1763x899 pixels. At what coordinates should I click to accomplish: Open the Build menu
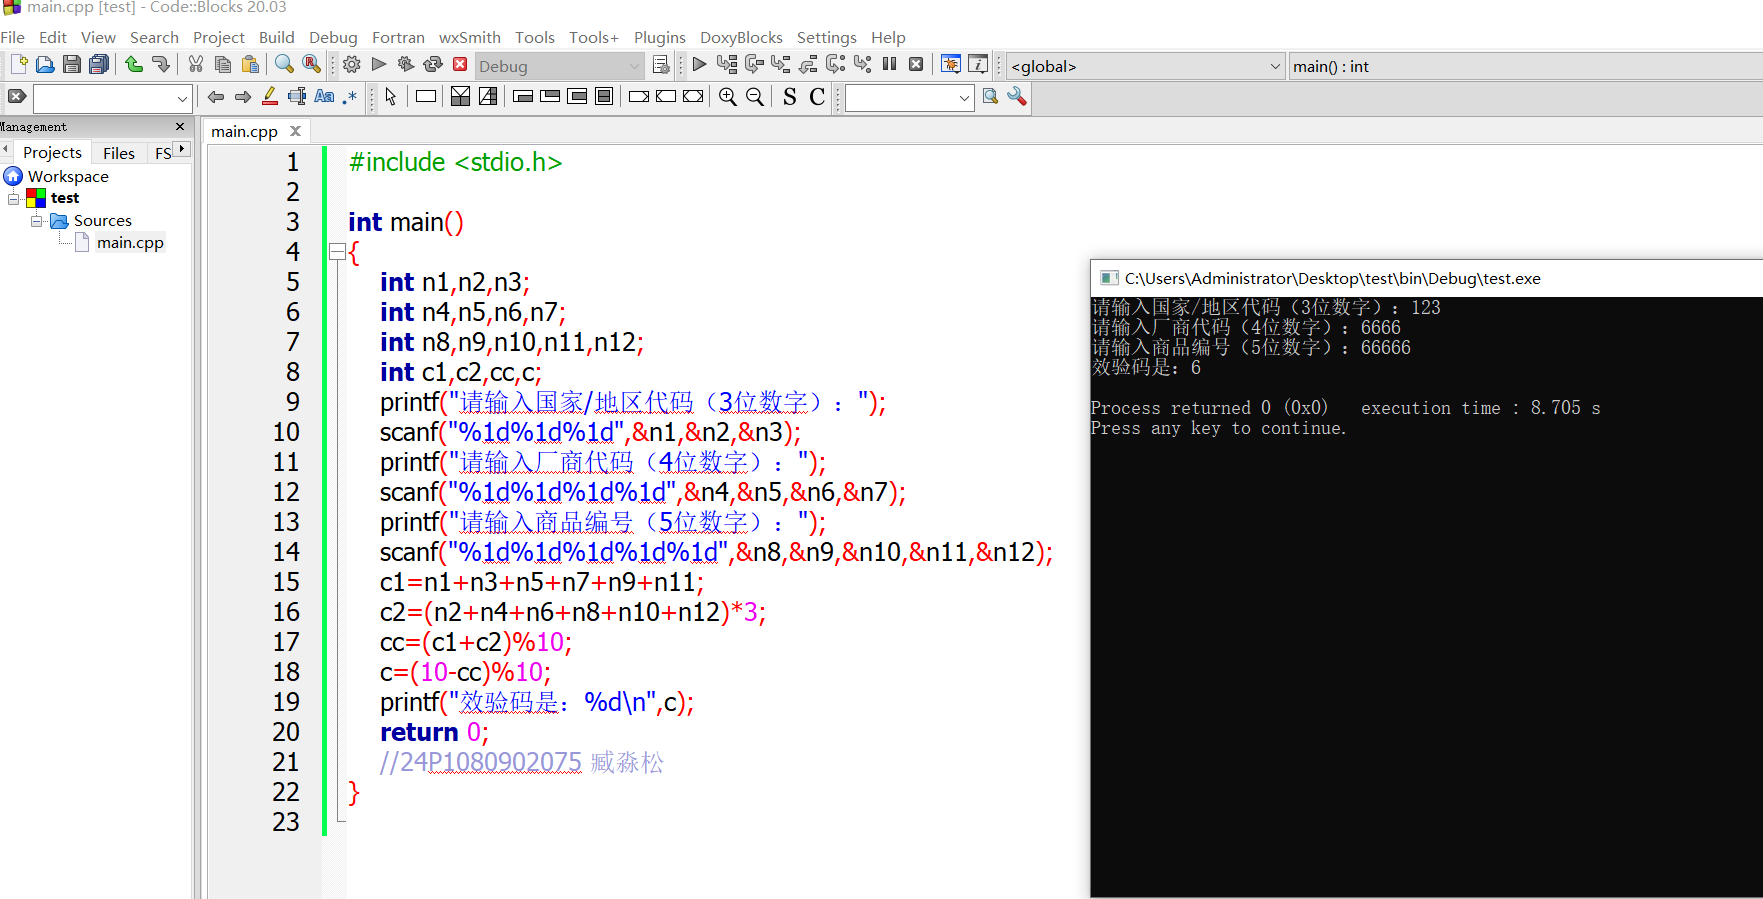click(277, 37)
